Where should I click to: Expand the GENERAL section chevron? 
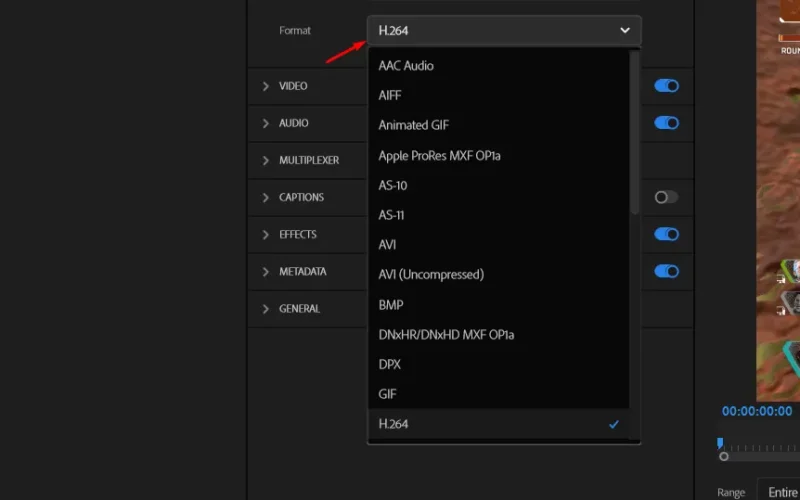pos(265,309)
